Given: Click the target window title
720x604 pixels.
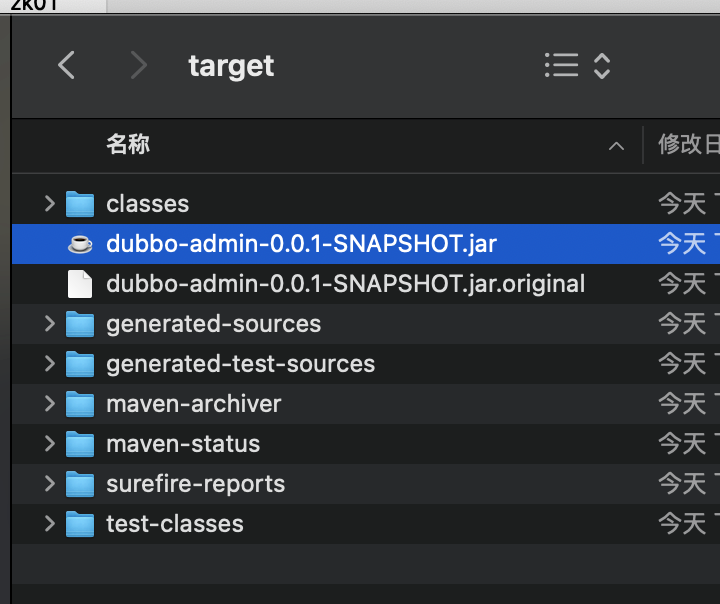Looking at the screenshot, I should coord(231,66).
